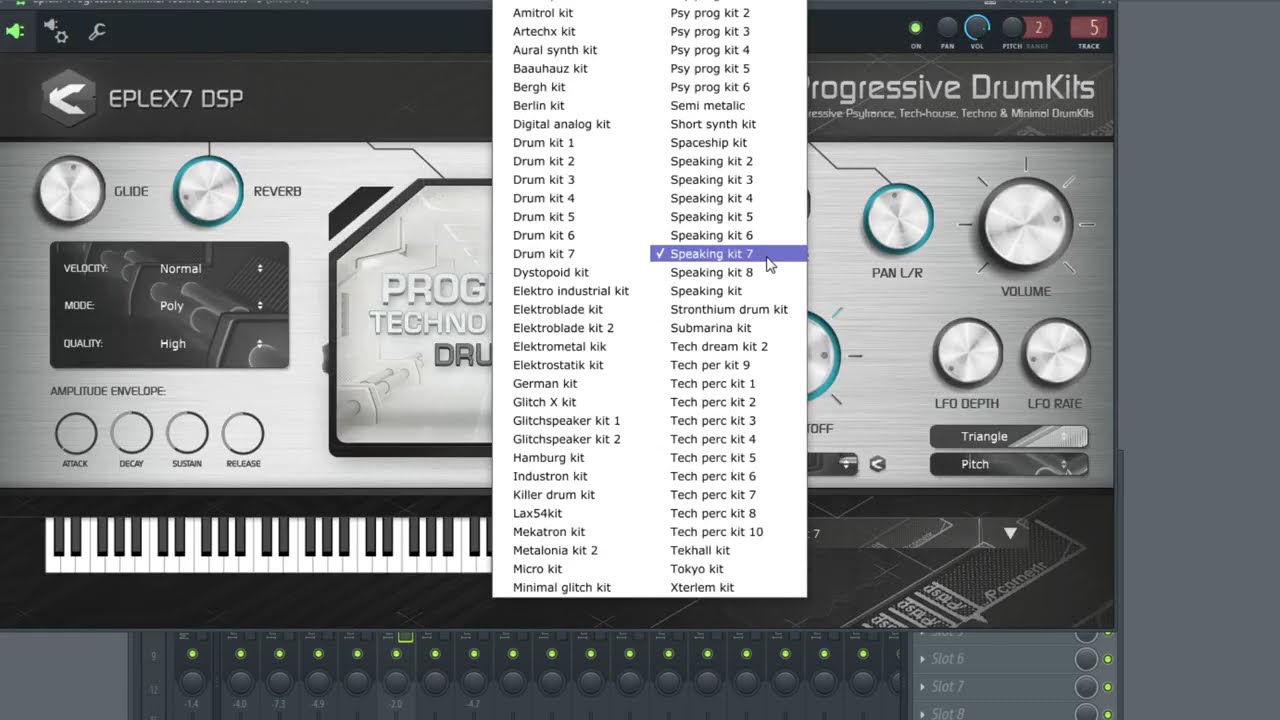1280x720 pixels.
Task: Click the small hexagon arrow icon
Action: (878, 464)
